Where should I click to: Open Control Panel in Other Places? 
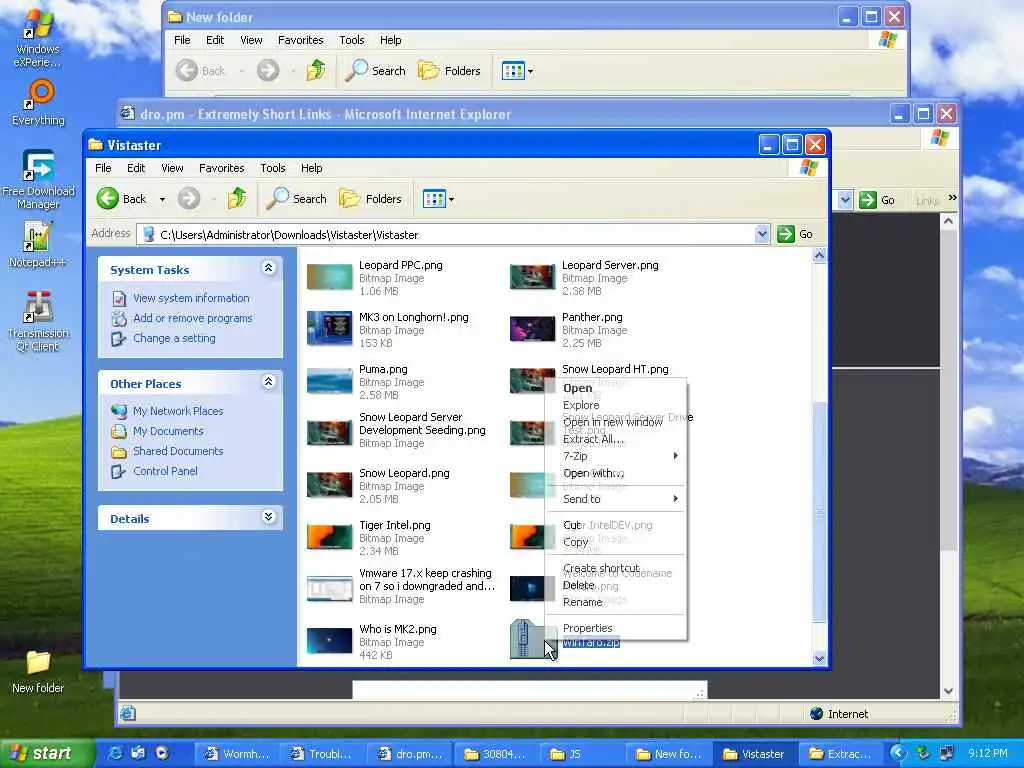pos(165,471)
